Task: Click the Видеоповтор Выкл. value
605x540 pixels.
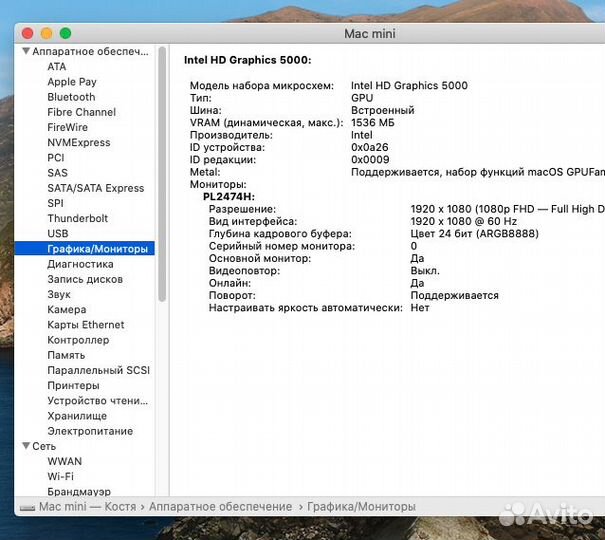Action: tap(425, 270)
